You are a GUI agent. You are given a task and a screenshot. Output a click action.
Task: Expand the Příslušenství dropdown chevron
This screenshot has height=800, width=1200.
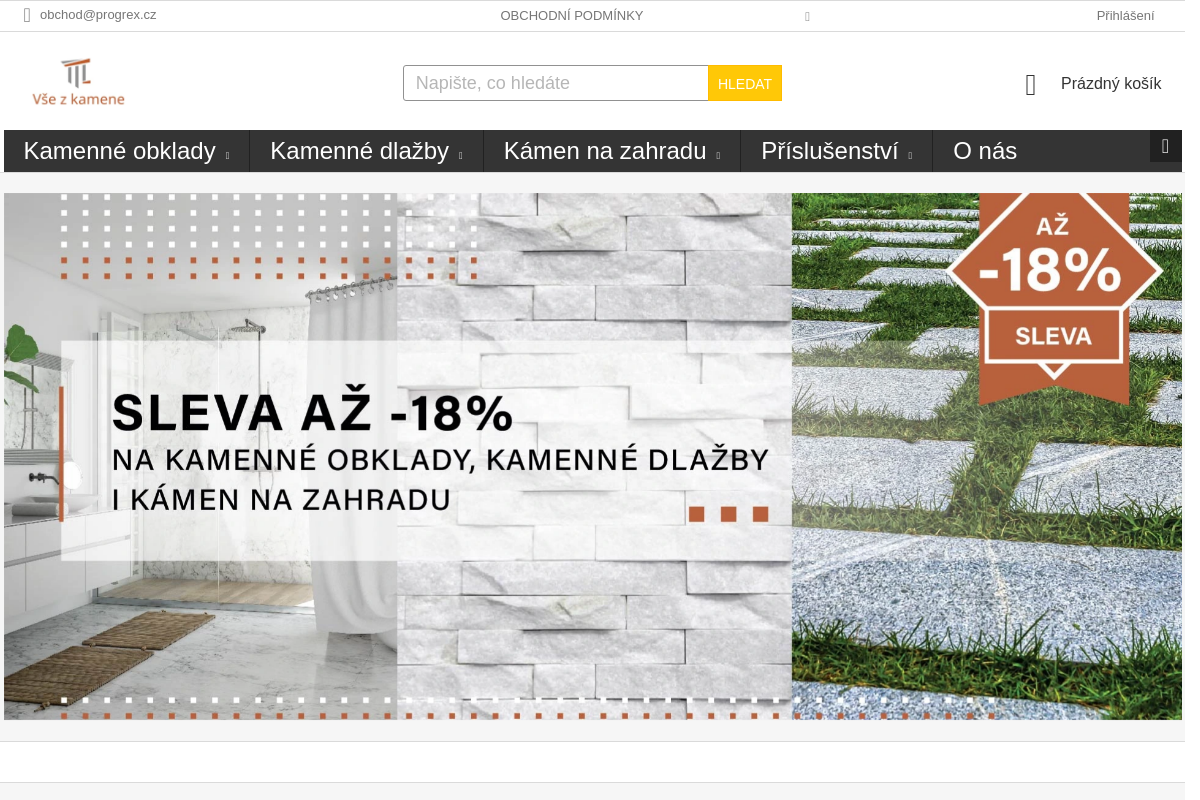click(910, 155)
